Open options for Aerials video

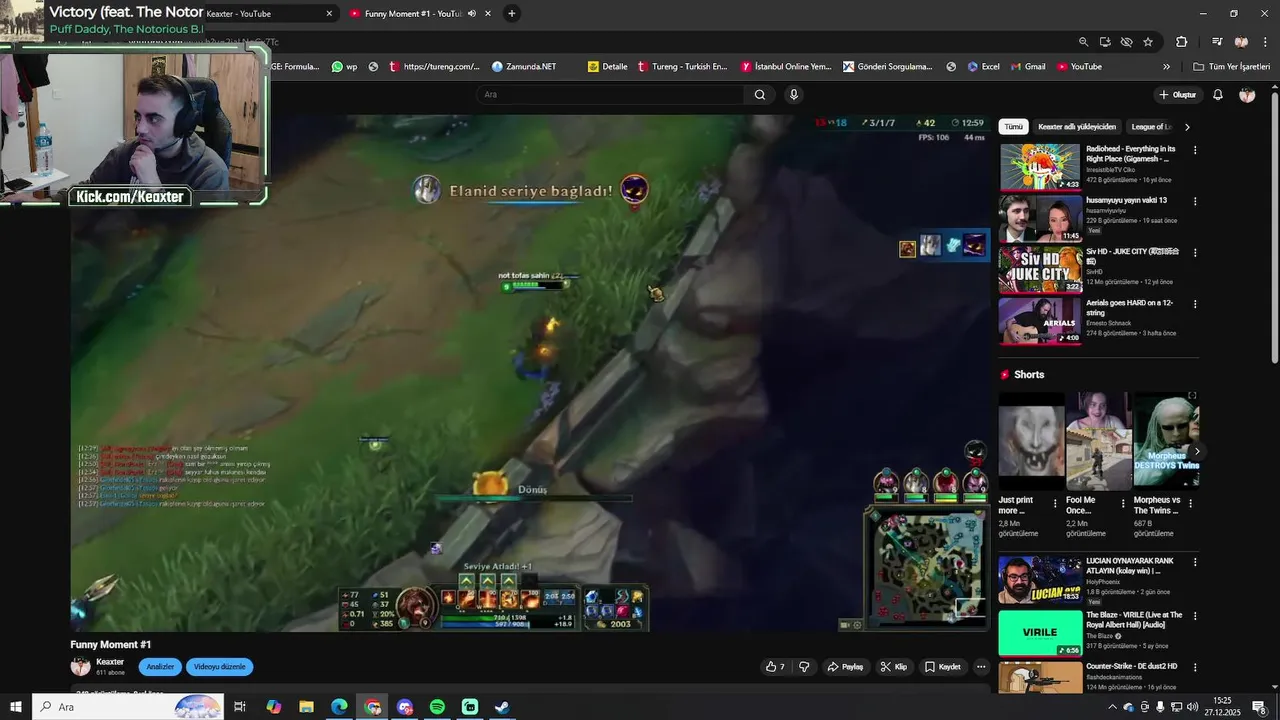[1195, 304]
